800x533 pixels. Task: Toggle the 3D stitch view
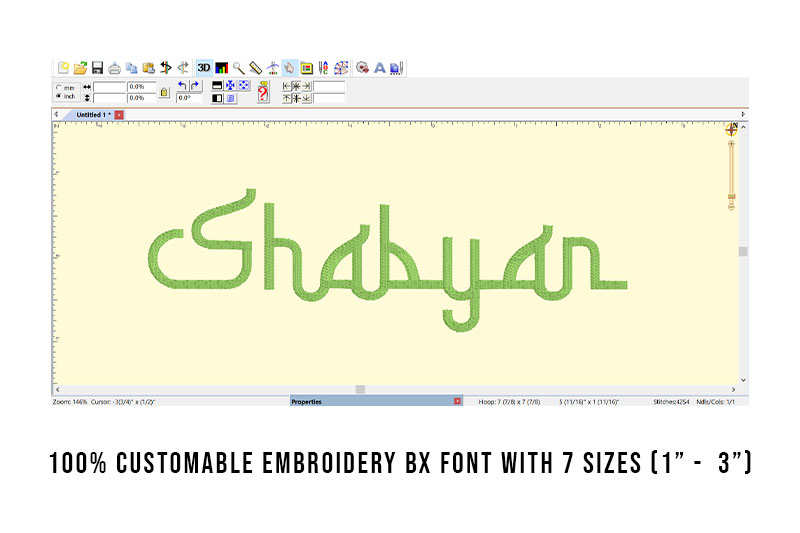(x=204, y=68)
